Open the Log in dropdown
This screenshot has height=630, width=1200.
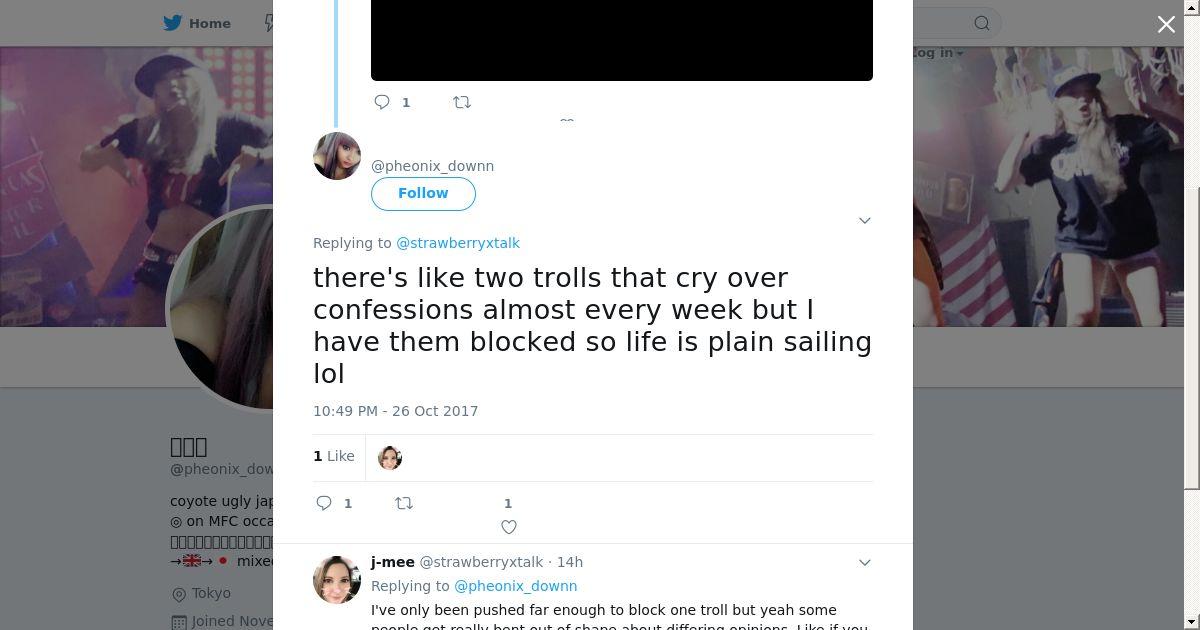pyautogui.click(x=936, y=53)
